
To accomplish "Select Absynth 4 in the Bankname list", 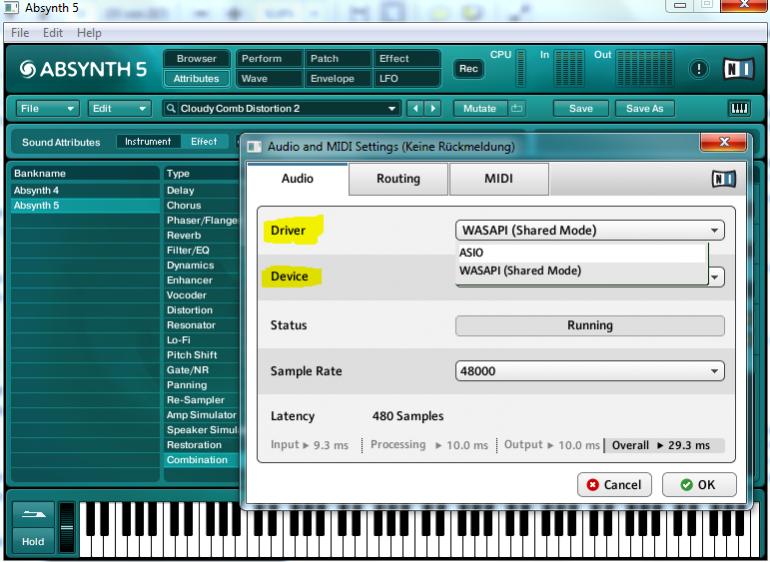I will tap(36, 190).
